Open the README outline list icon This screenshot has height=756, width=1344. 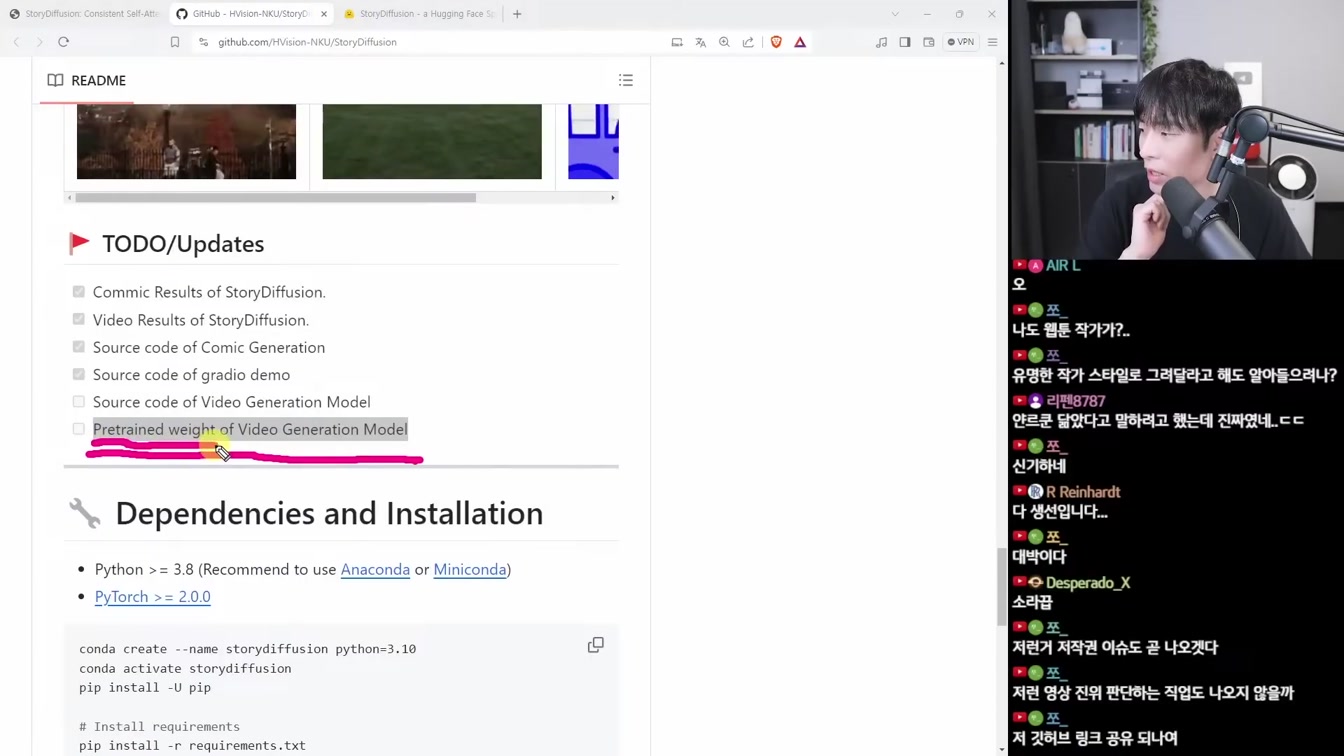(x=626, y=80)
